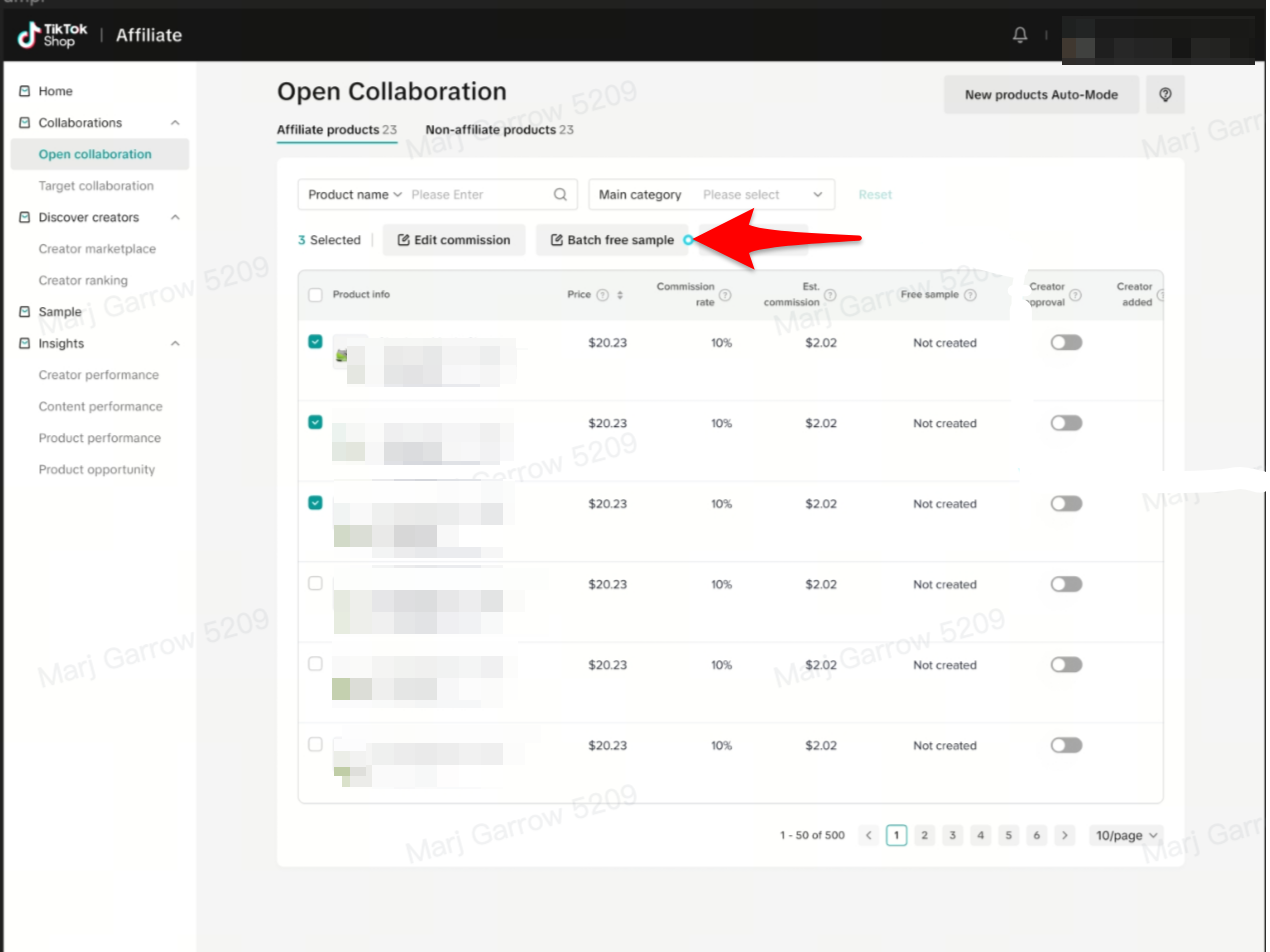
Task: Uncheck the first product row checkbox
Action: click(316, 342)
